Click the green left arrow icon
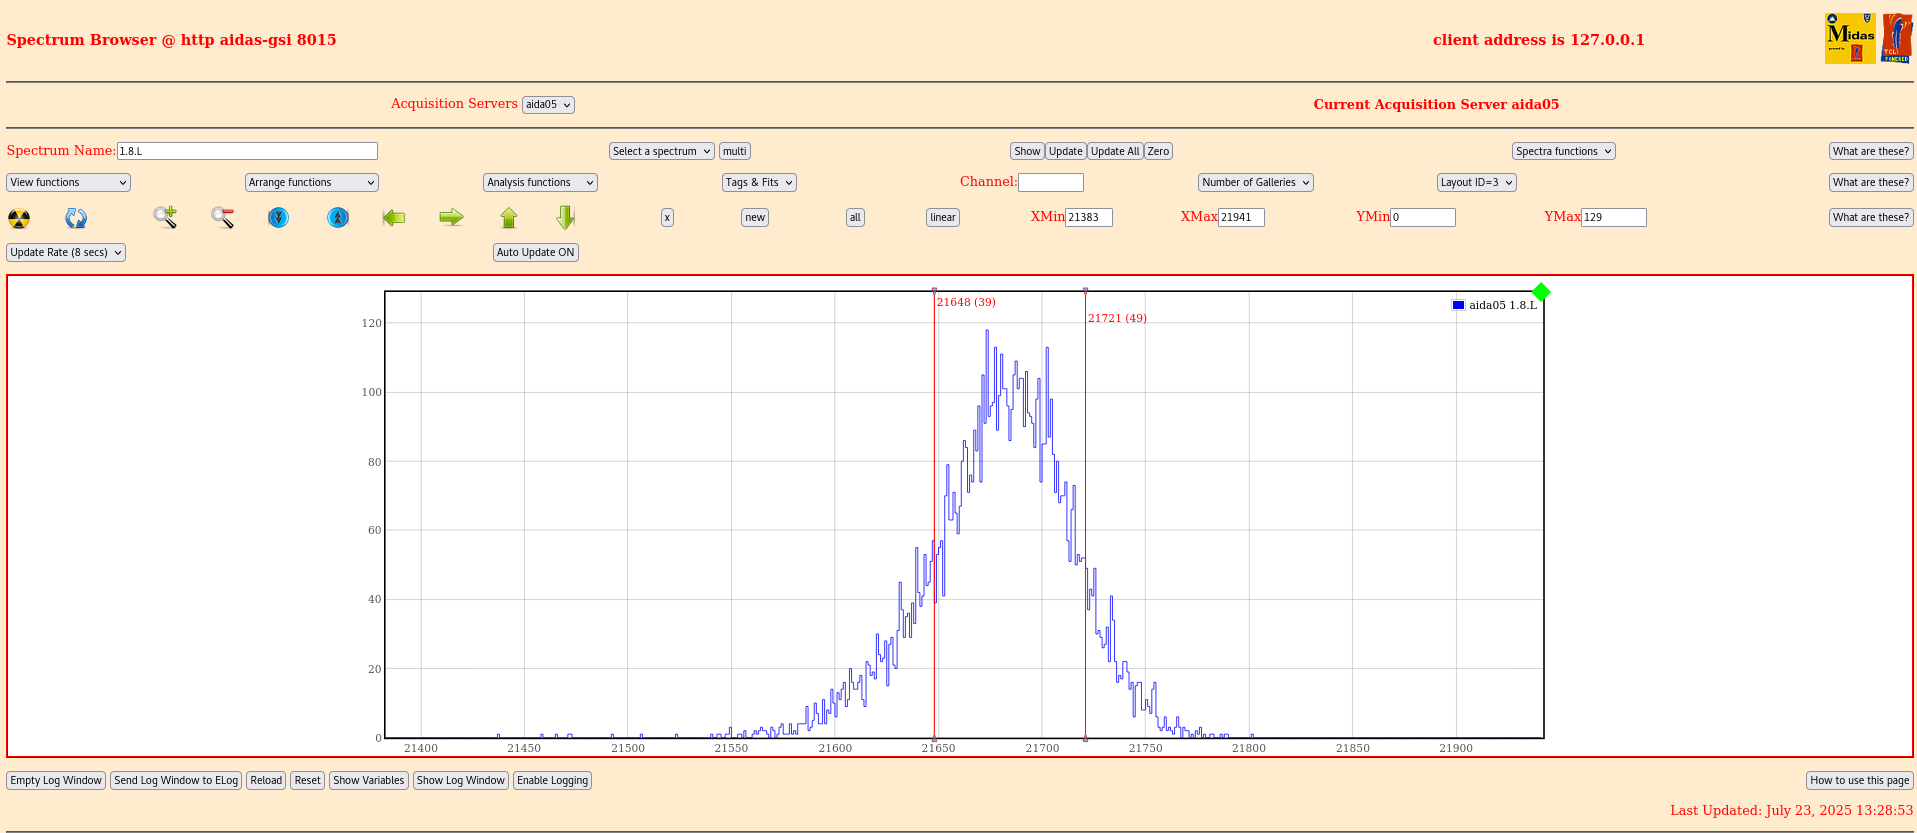This screenshot has height=833, width=1917. 394,217
